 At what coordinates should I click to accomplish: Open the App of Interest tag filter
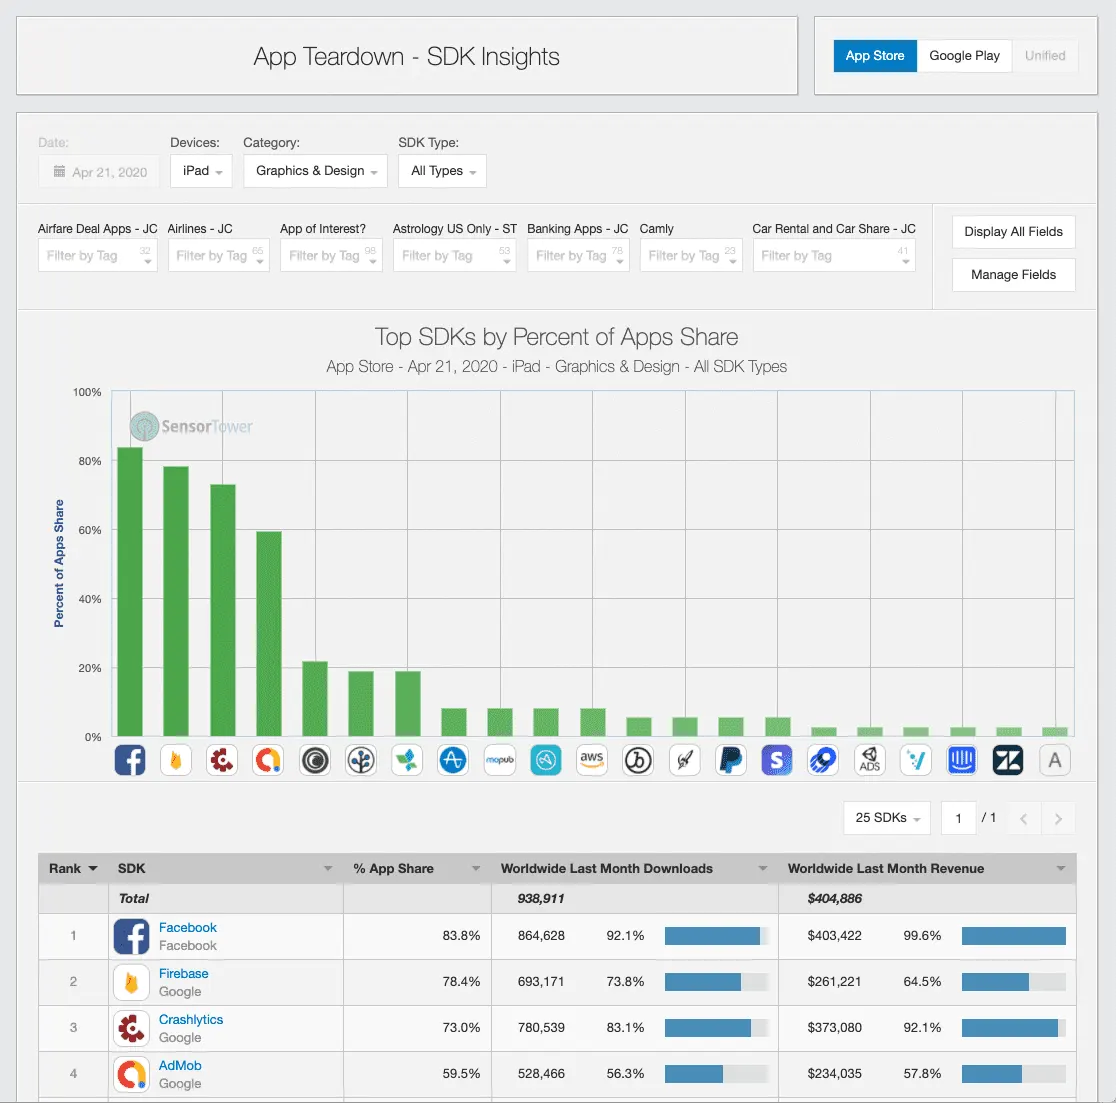click(x=331, y=255)
